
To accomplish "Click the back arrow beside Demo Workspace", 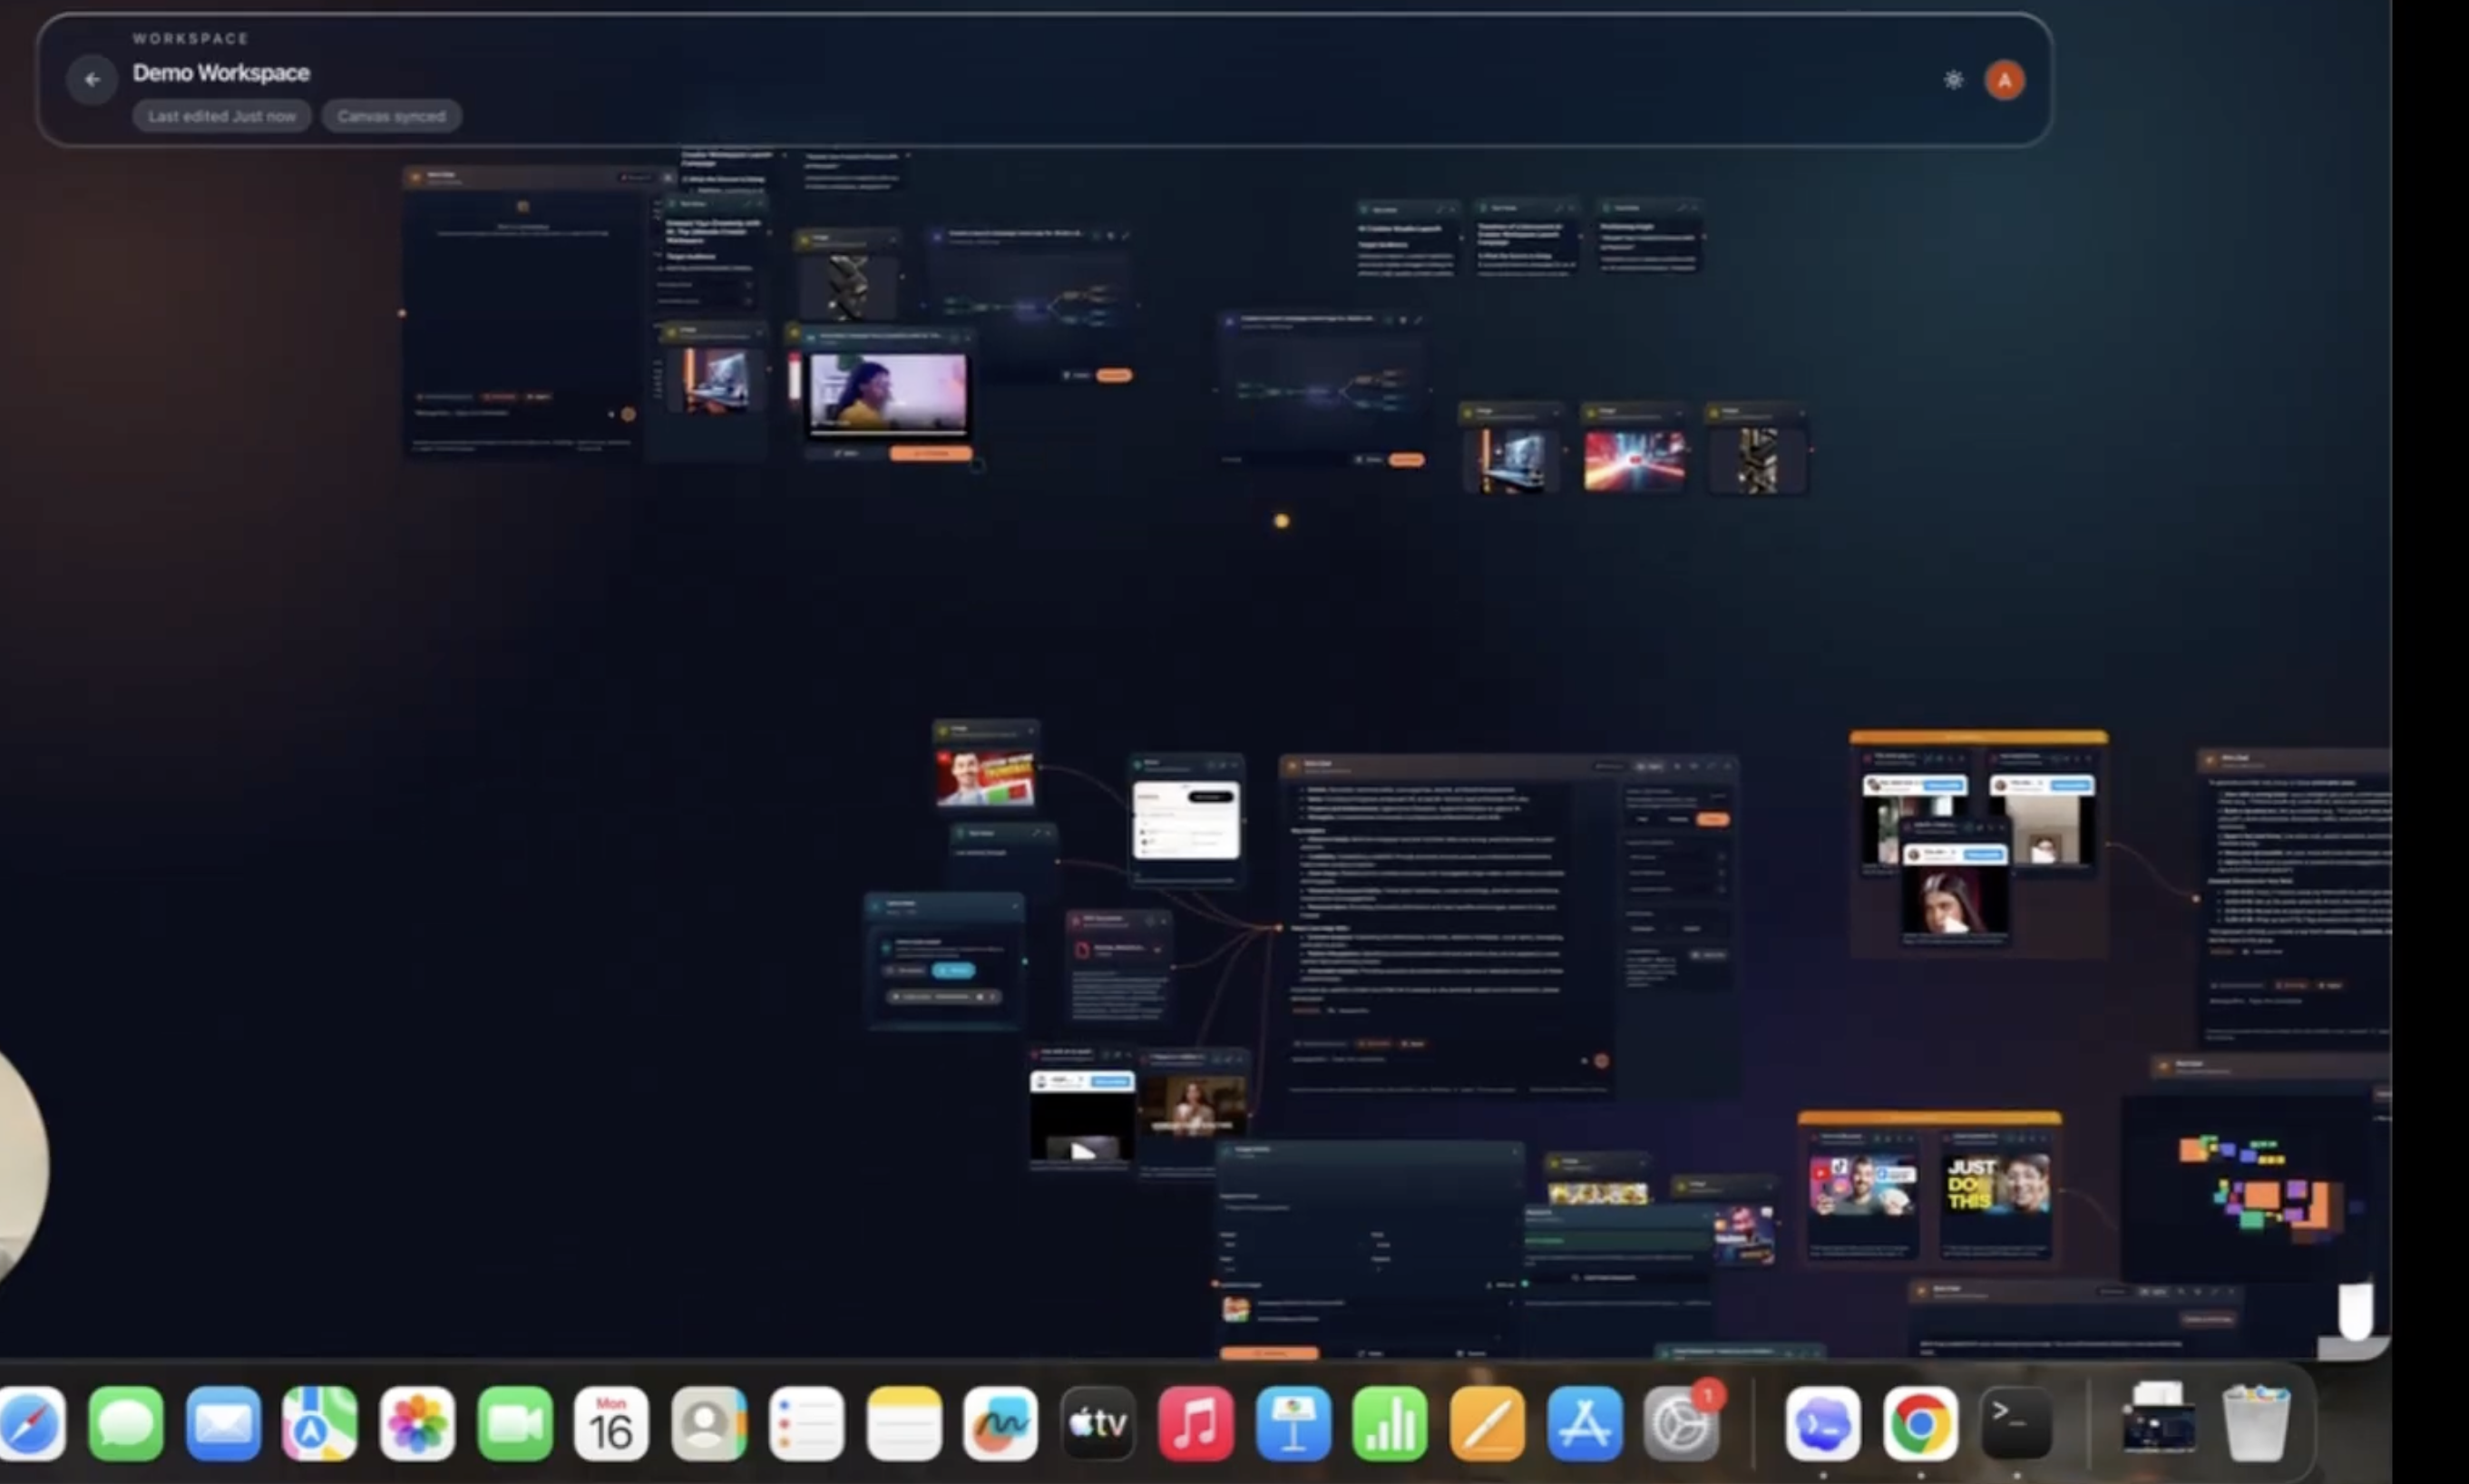I will [x=92, y=79].
